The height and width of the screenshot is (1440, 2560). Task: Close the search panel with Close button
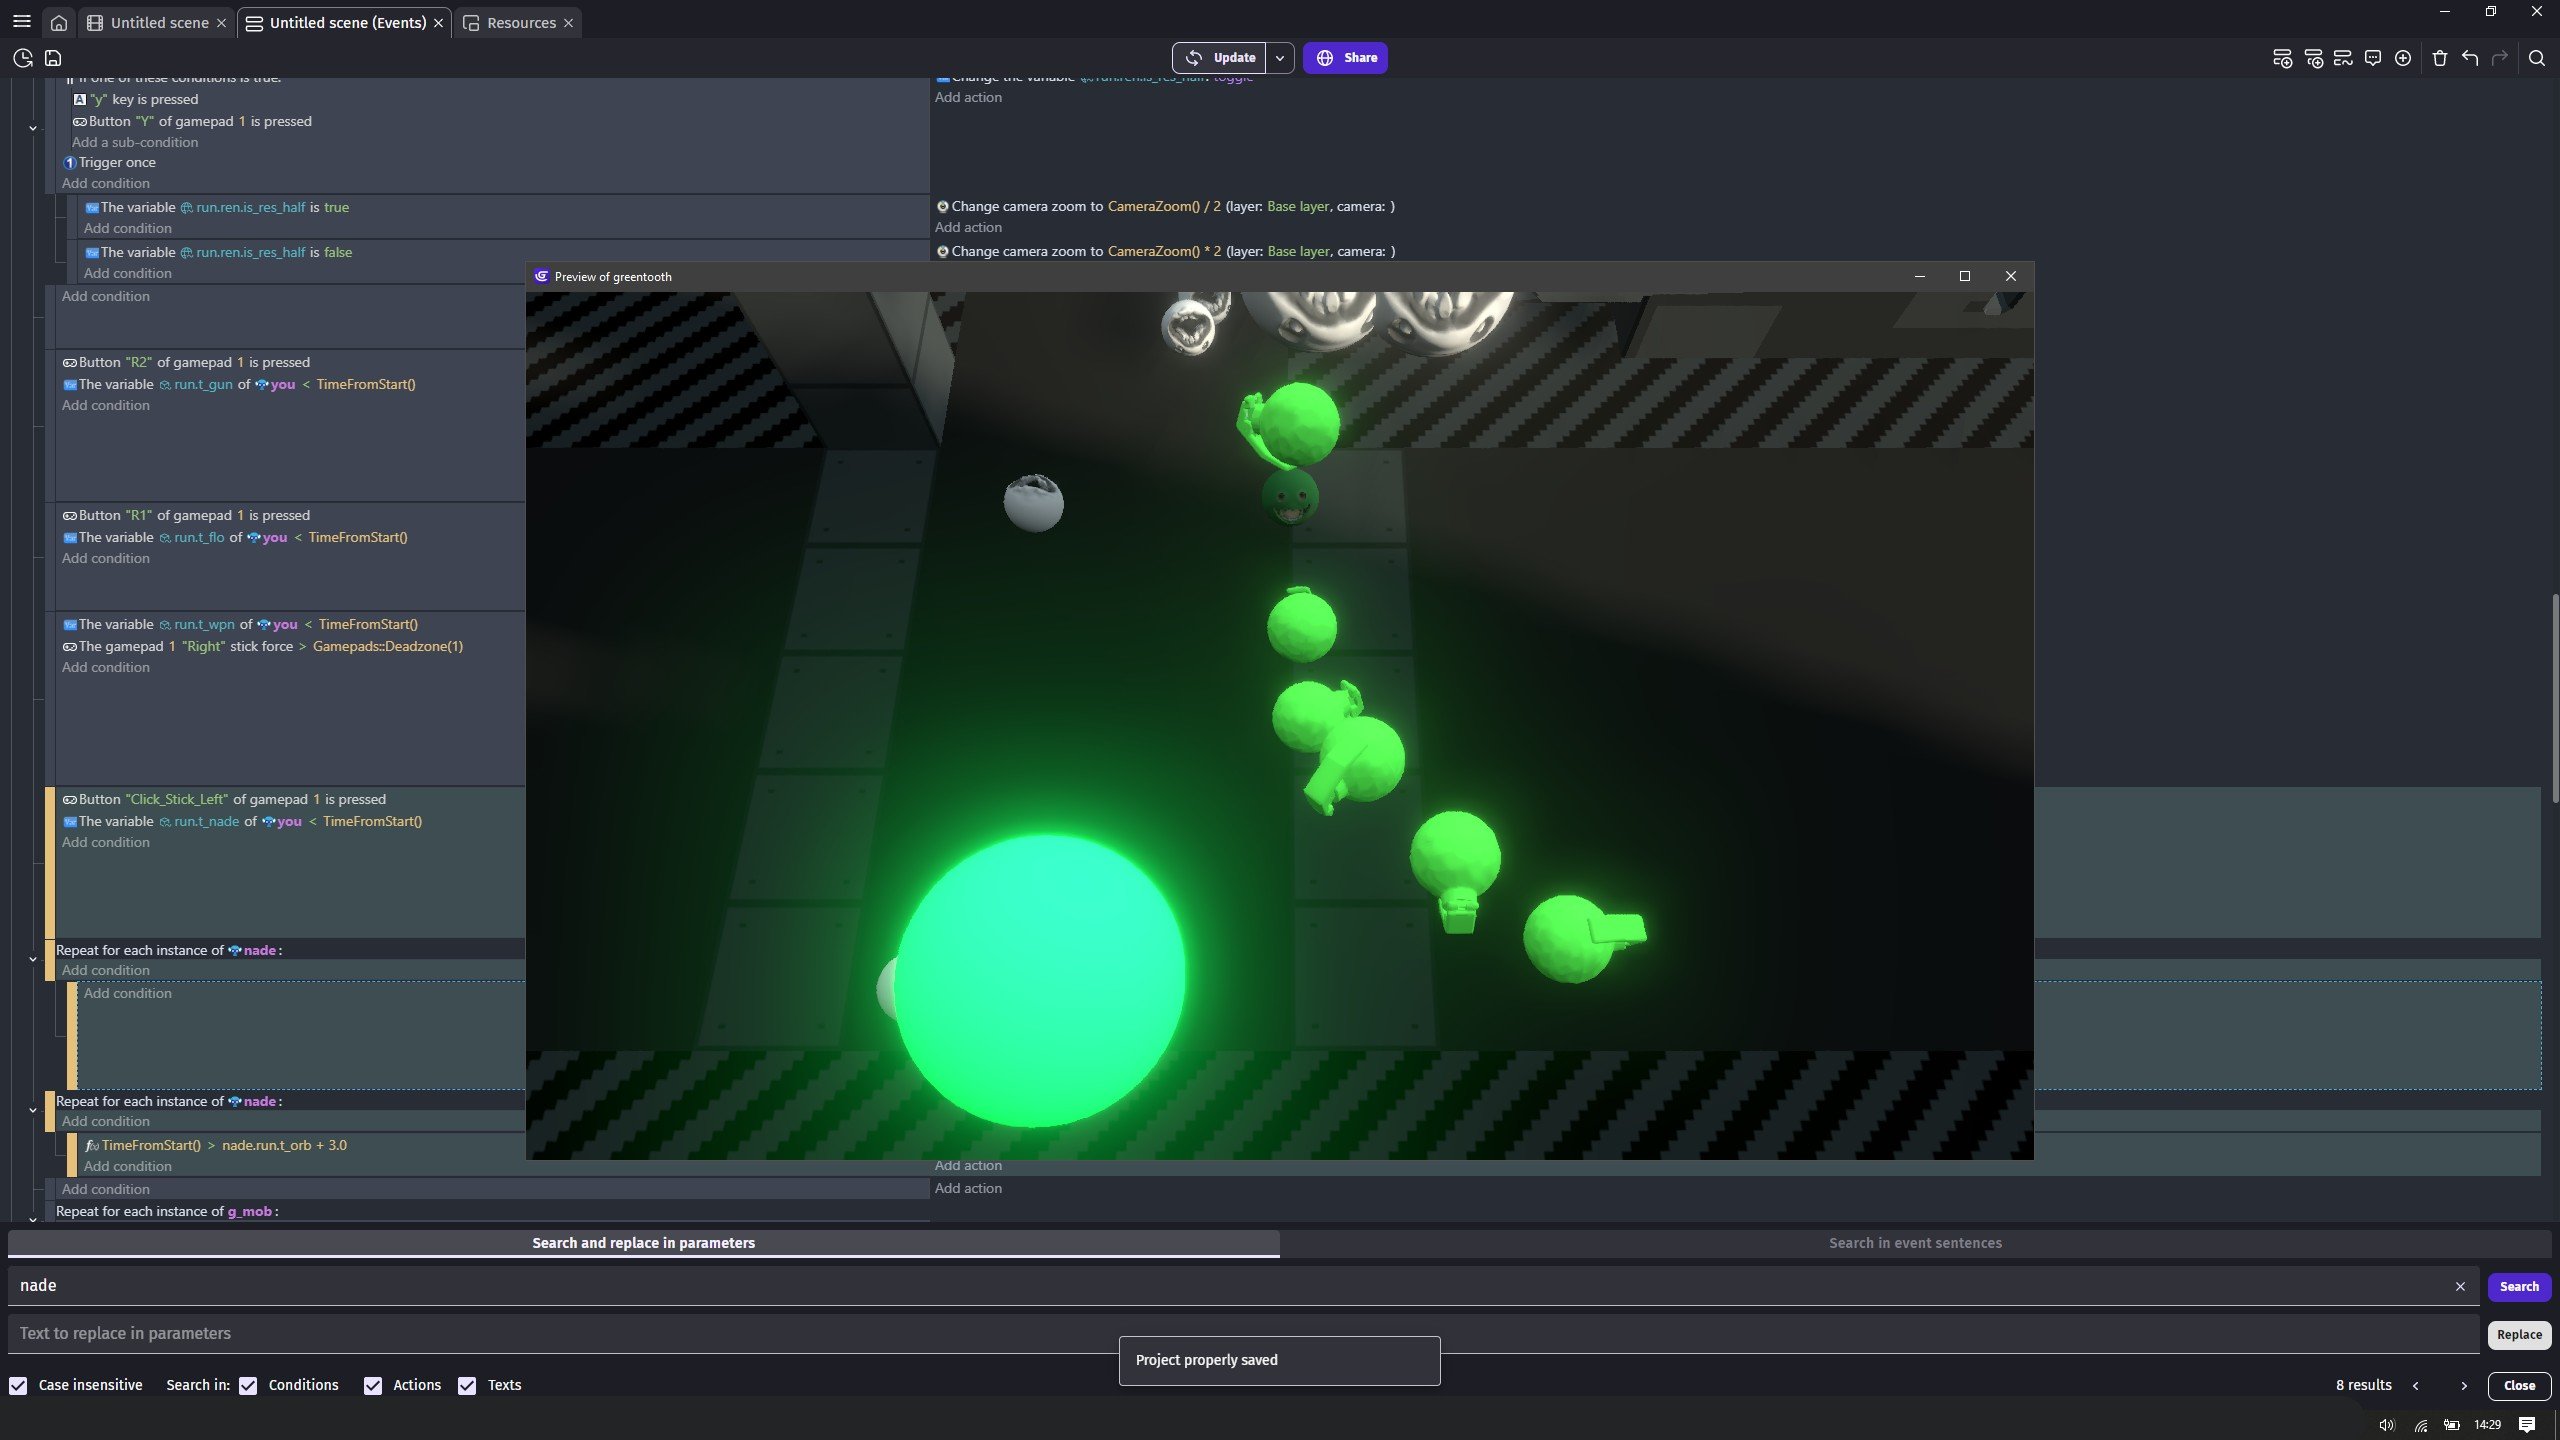click(x=2519, y=1386)
